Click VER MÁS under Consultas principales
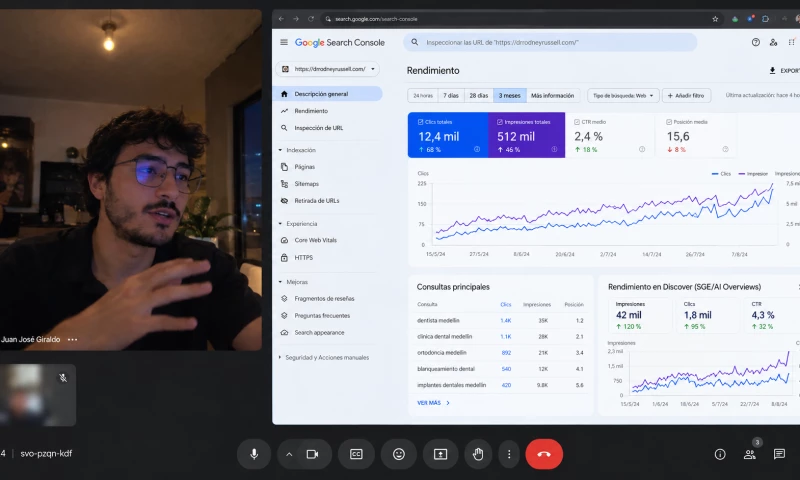 (433, 403)
